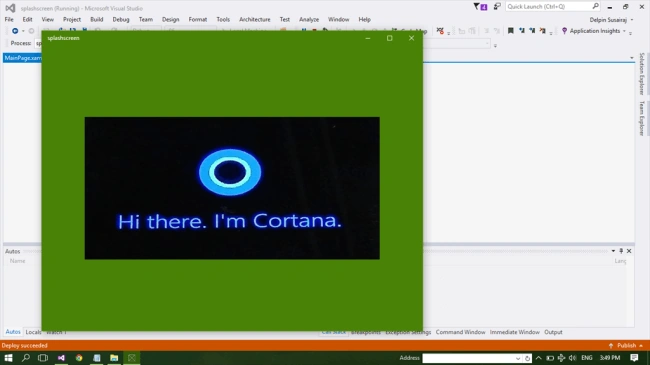Click volume icon in system tray
The width and height of the screenshot is (650, 365).
[x=572, y=358]
